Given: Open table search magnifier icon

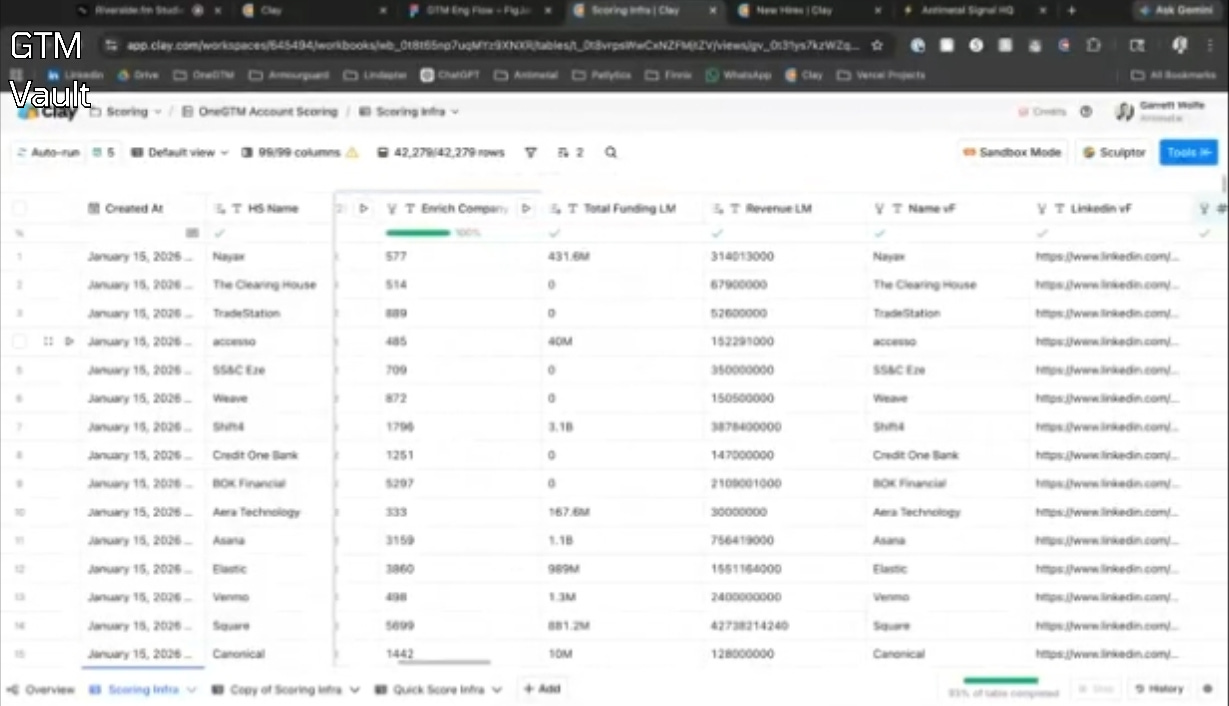Looking at the screenshot, I should pyautogui.click(x=611, y=153).
